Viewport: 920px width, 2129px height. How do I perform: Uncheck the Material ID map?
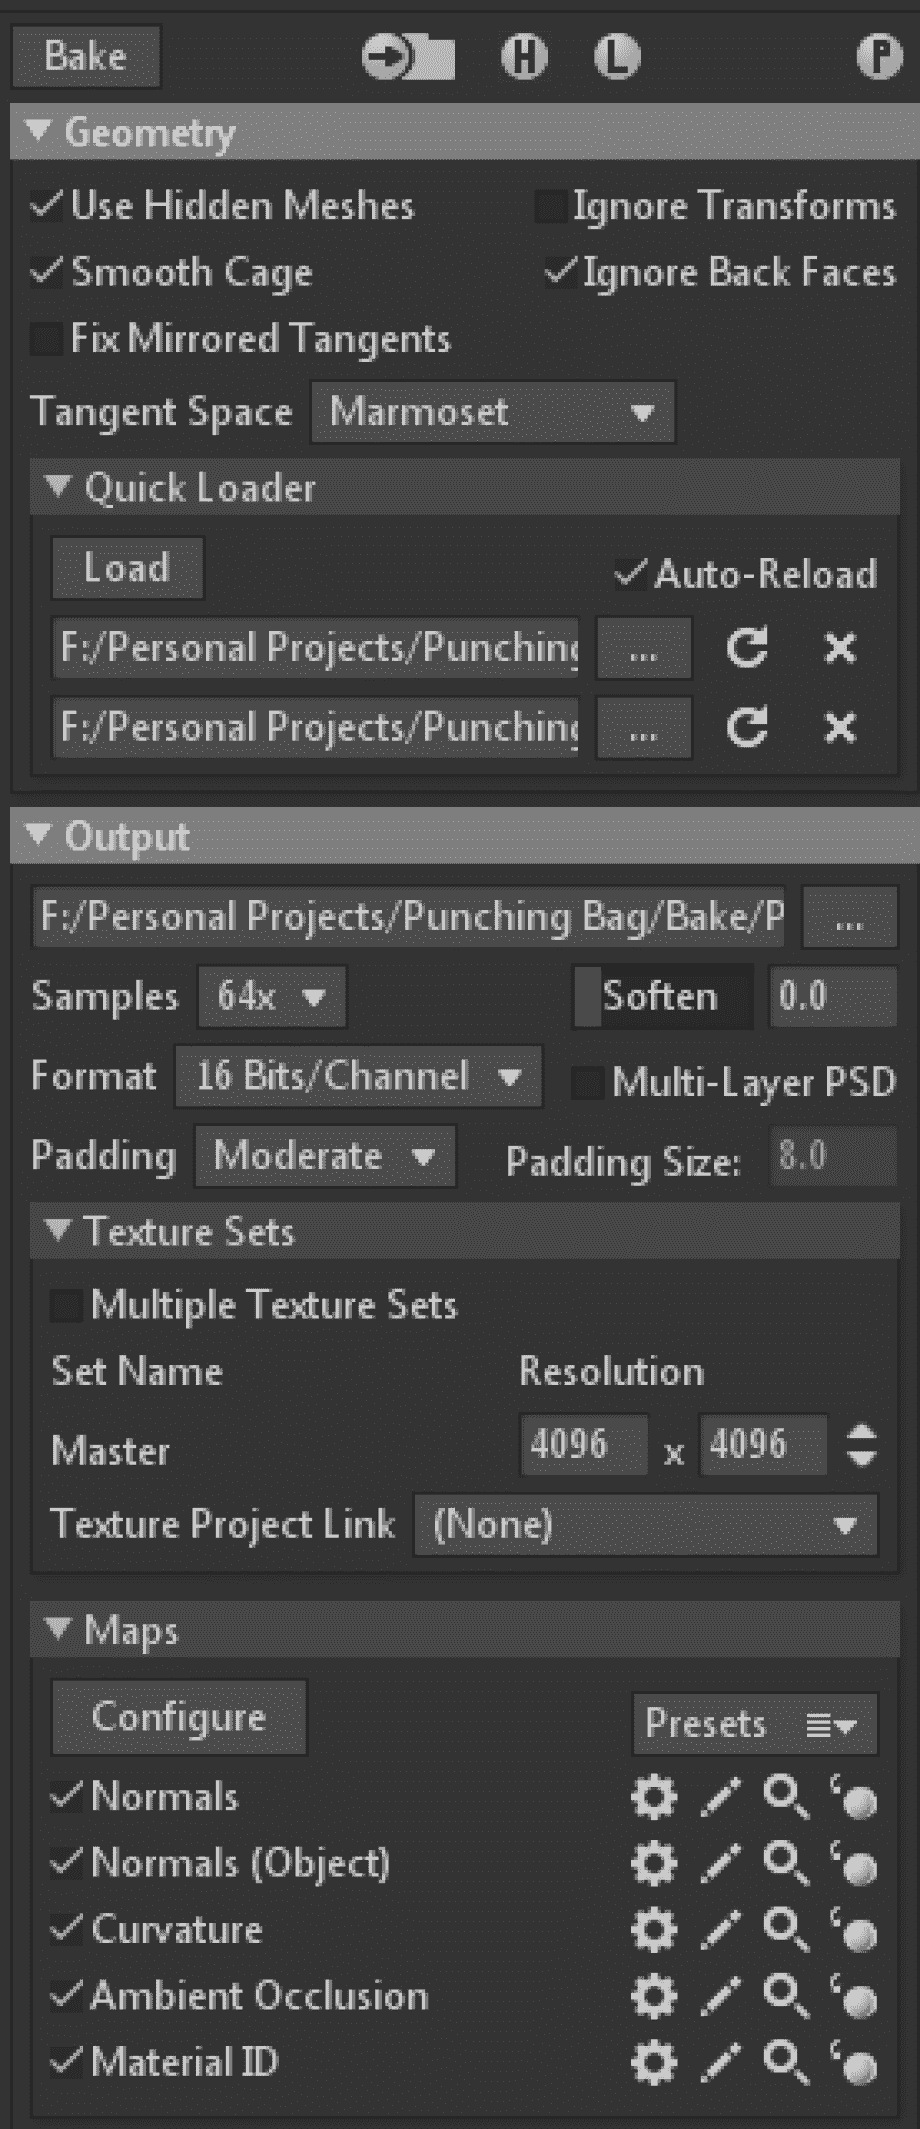point(66,2062)
